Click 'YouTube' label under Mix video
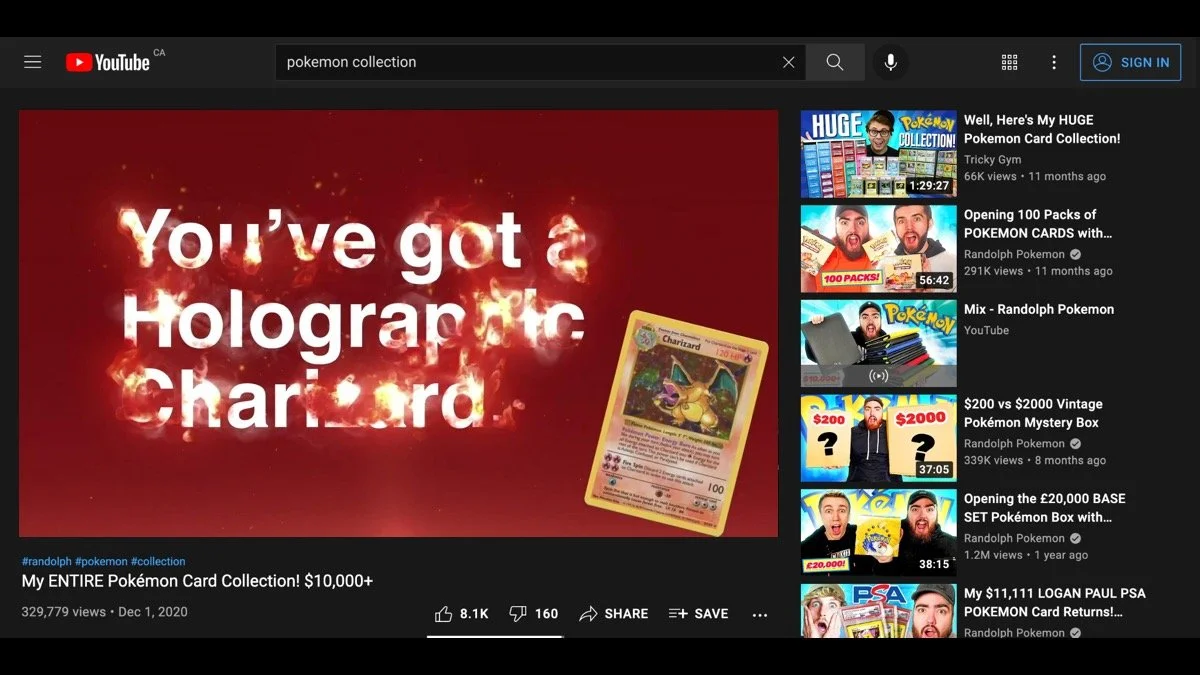This screenshot has height=675, width=1200. (x=986, y=330)
